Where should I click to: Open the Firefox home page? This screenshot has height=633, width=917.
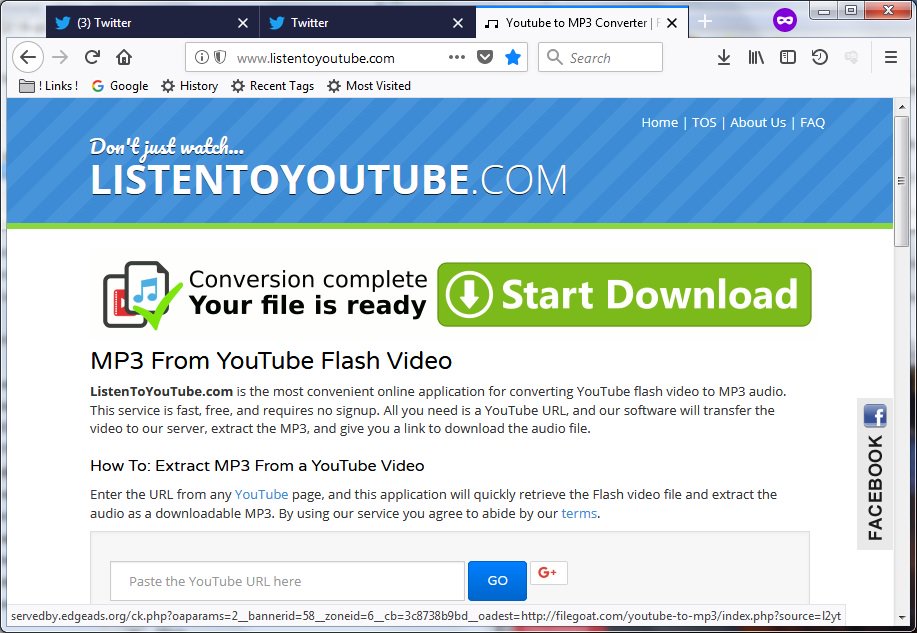[x=124, y=57]
